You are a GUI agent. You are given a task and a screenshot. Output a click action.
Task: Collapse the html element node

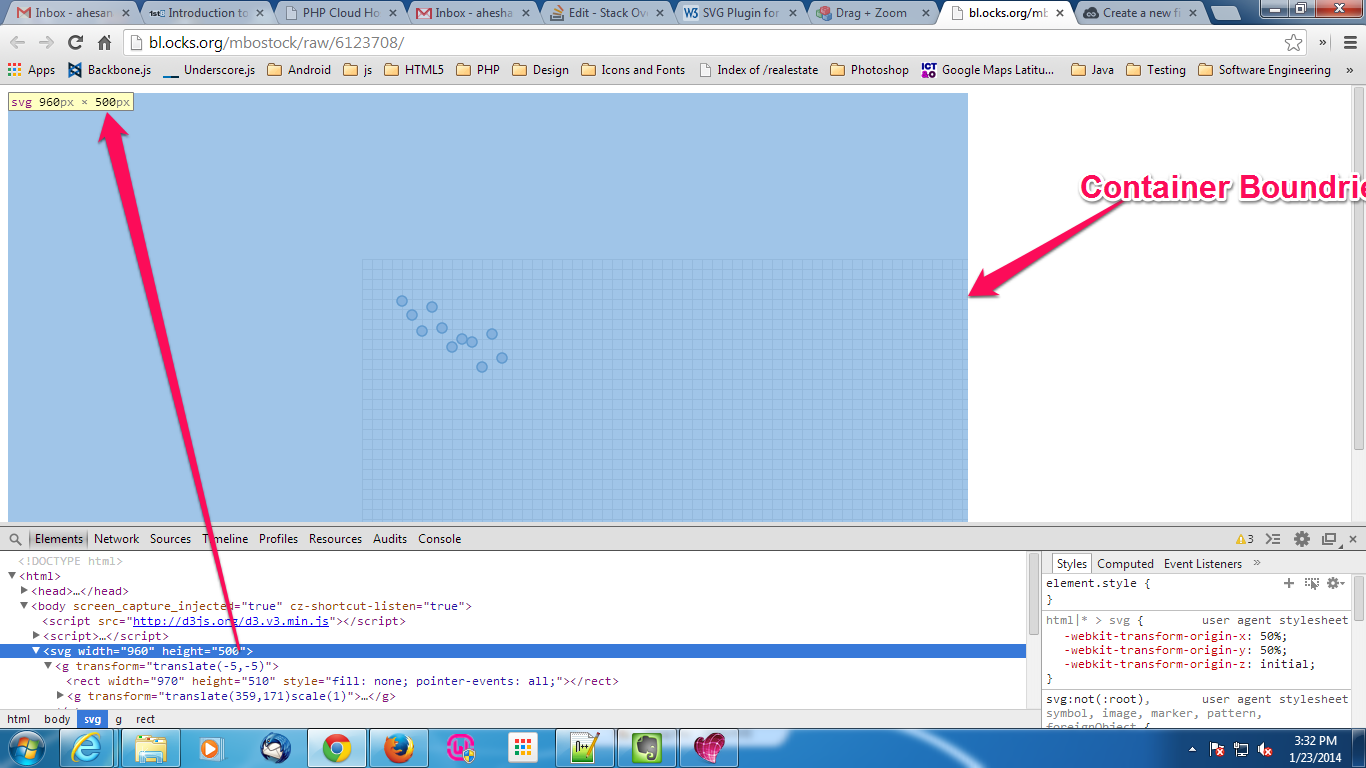(12, 576)
